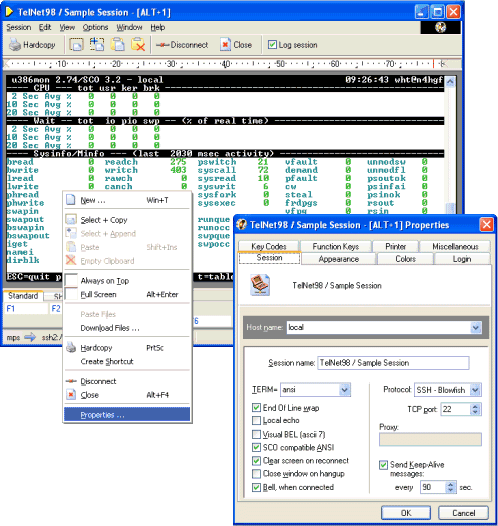Viewport: 498px width, 526px height.
Task: Click the Close icon in context menu
Action: (71, 394)
